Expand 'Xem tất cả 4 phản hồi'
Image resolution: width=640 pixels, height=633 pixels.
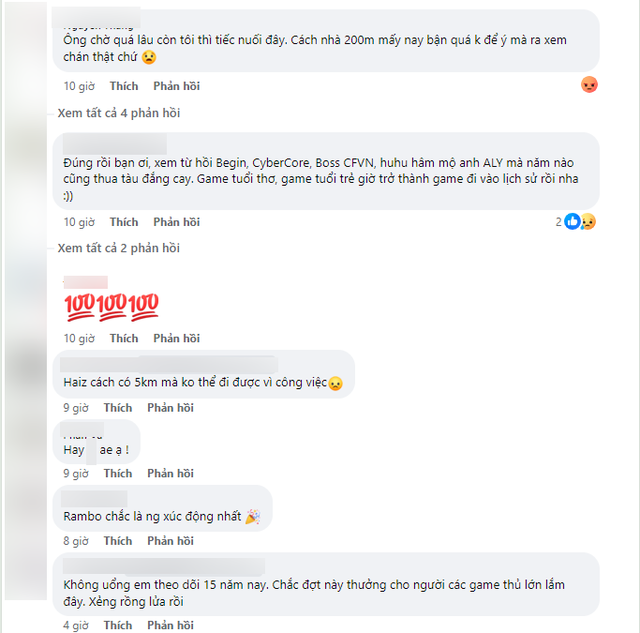pos(119,113)
